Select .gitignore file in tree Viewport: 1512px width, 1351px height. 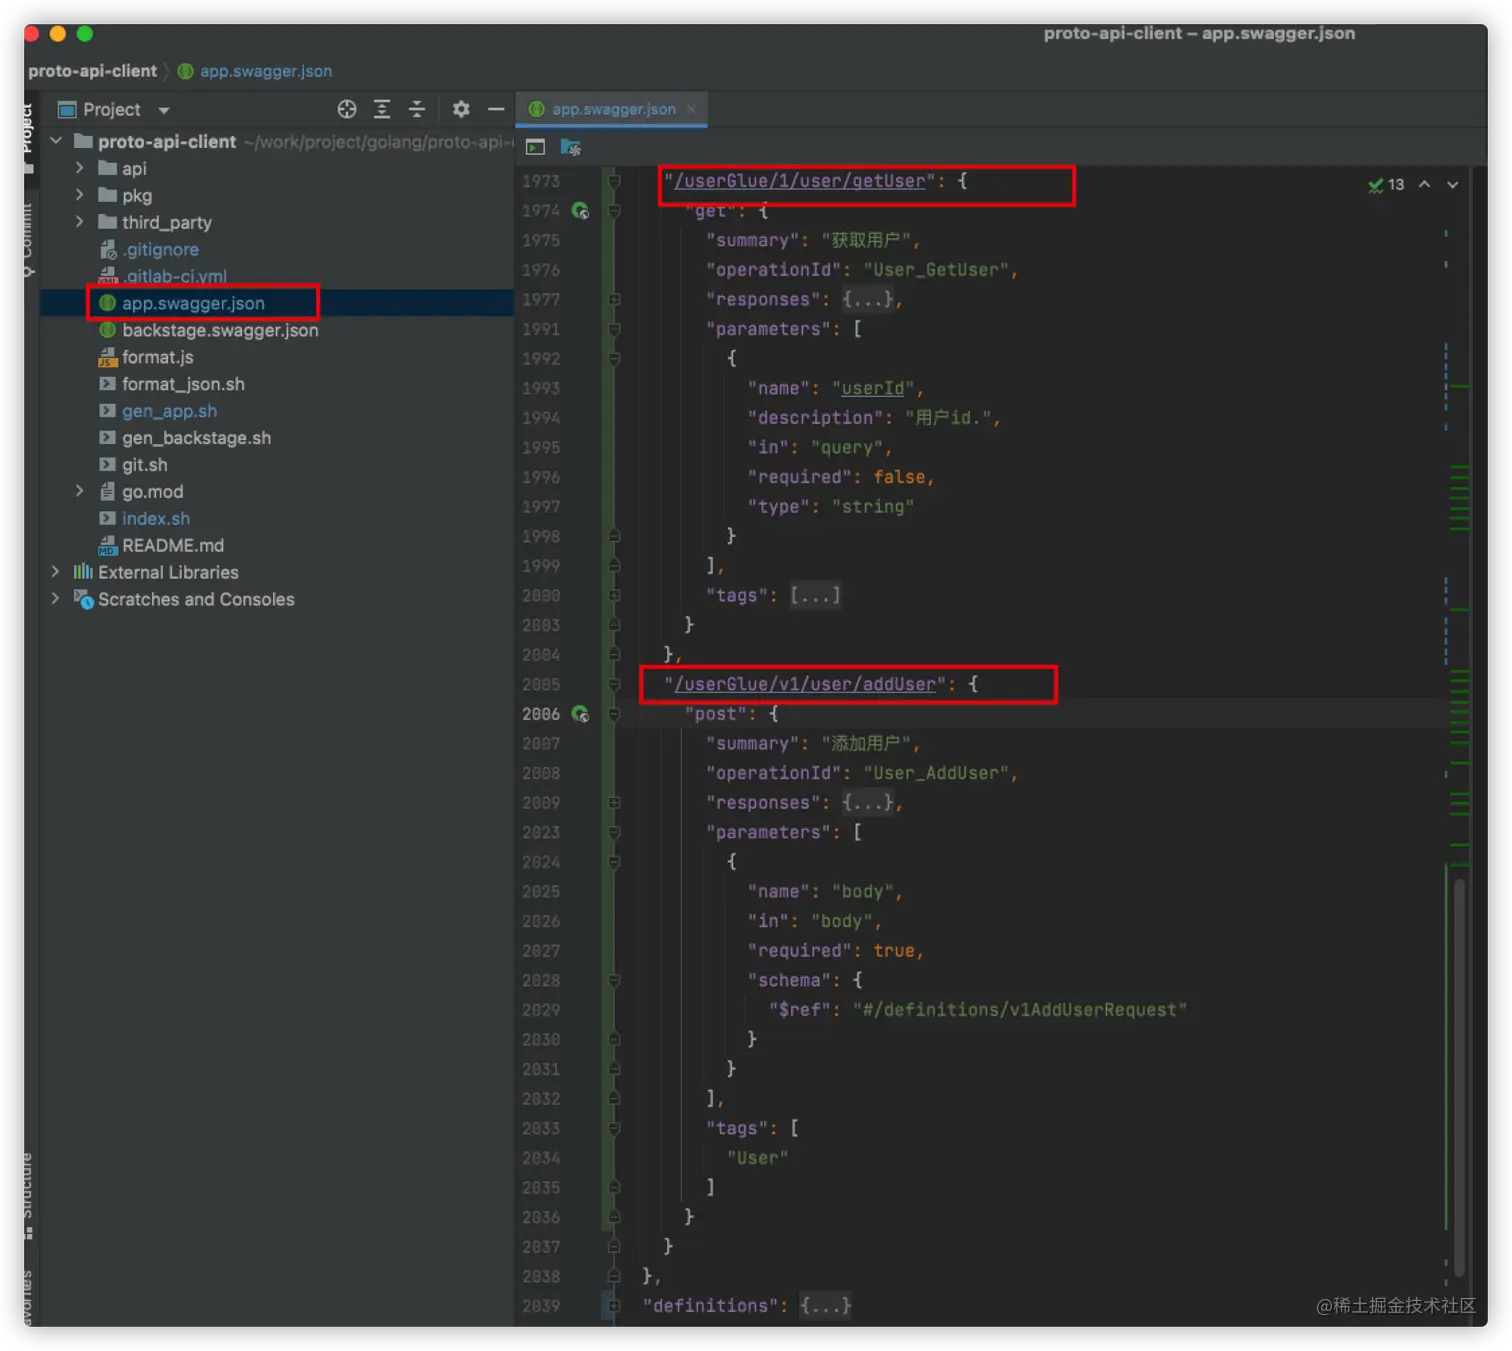click(160, 249)
